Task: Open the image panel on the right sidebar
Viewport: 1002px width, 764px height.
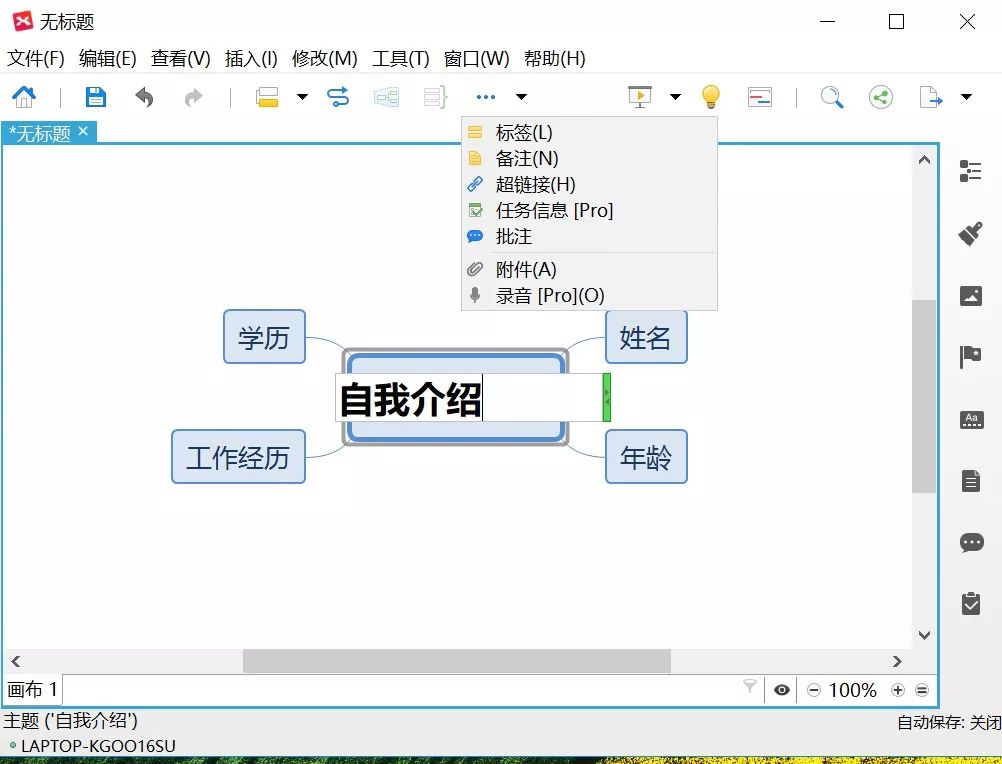Action: pyautogui.click(x=969, y=295)
